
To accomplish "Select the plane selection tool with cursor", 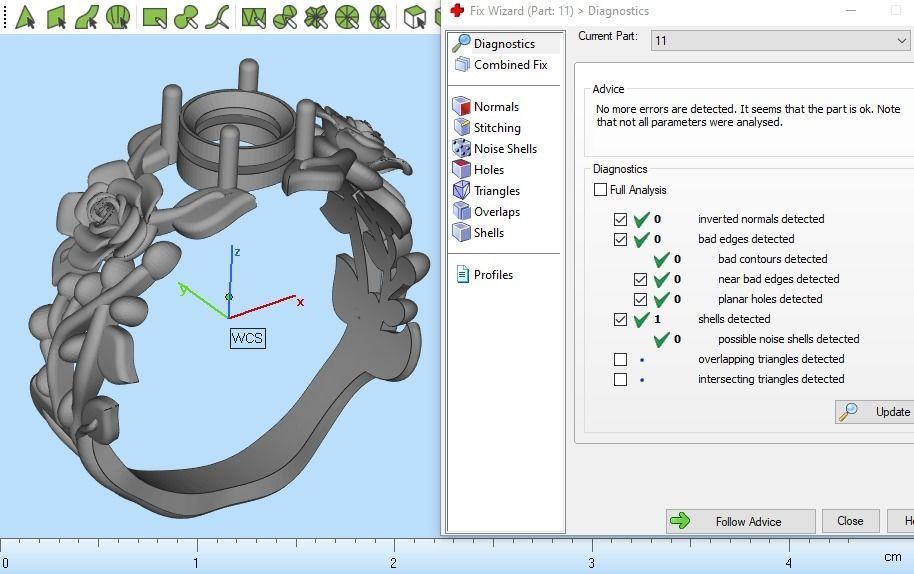I will 57,17.
